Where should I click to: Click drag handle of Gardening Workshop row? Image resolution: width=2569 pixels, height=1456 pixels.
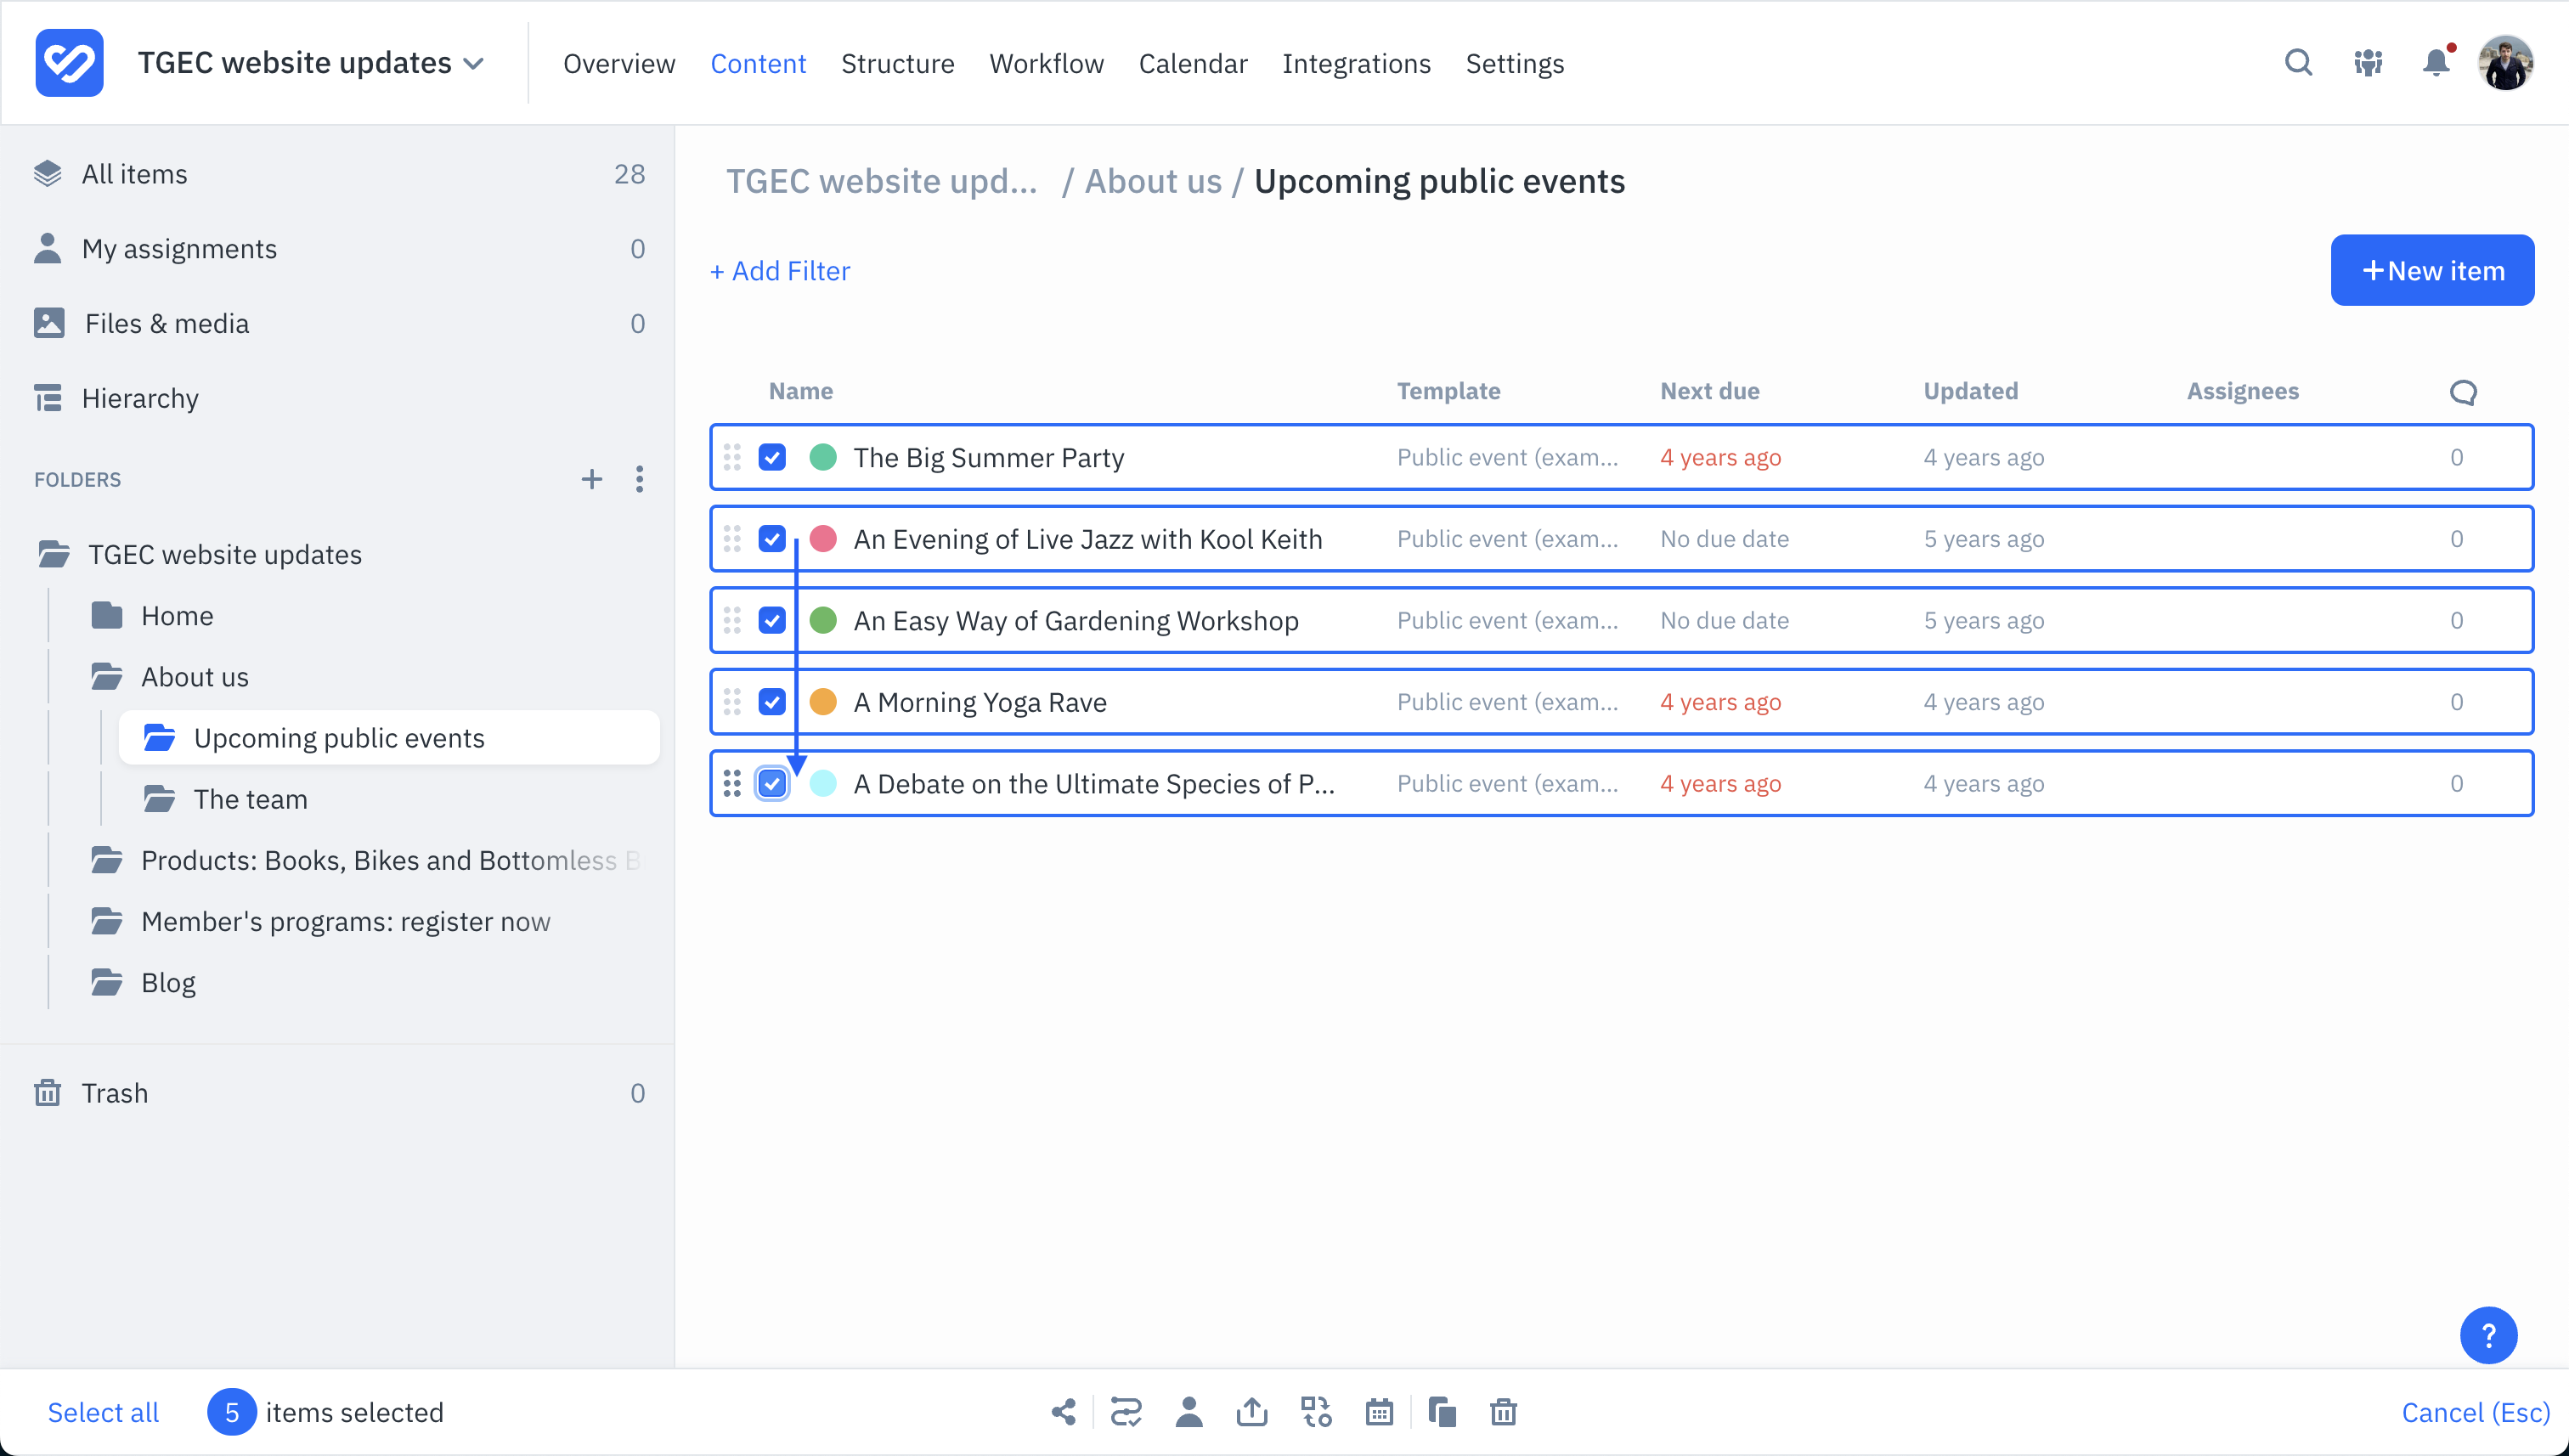[732, 620]
